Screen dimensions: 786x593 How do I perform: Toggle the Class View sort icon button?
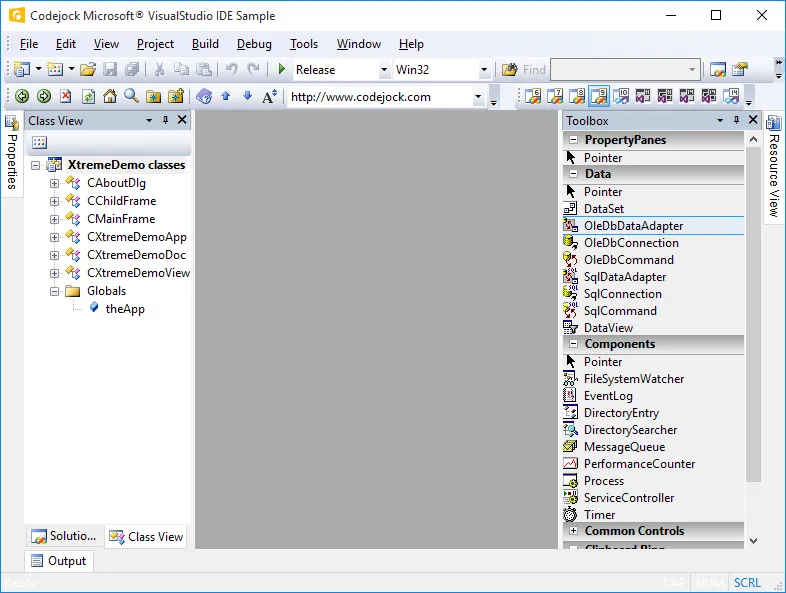40,142
